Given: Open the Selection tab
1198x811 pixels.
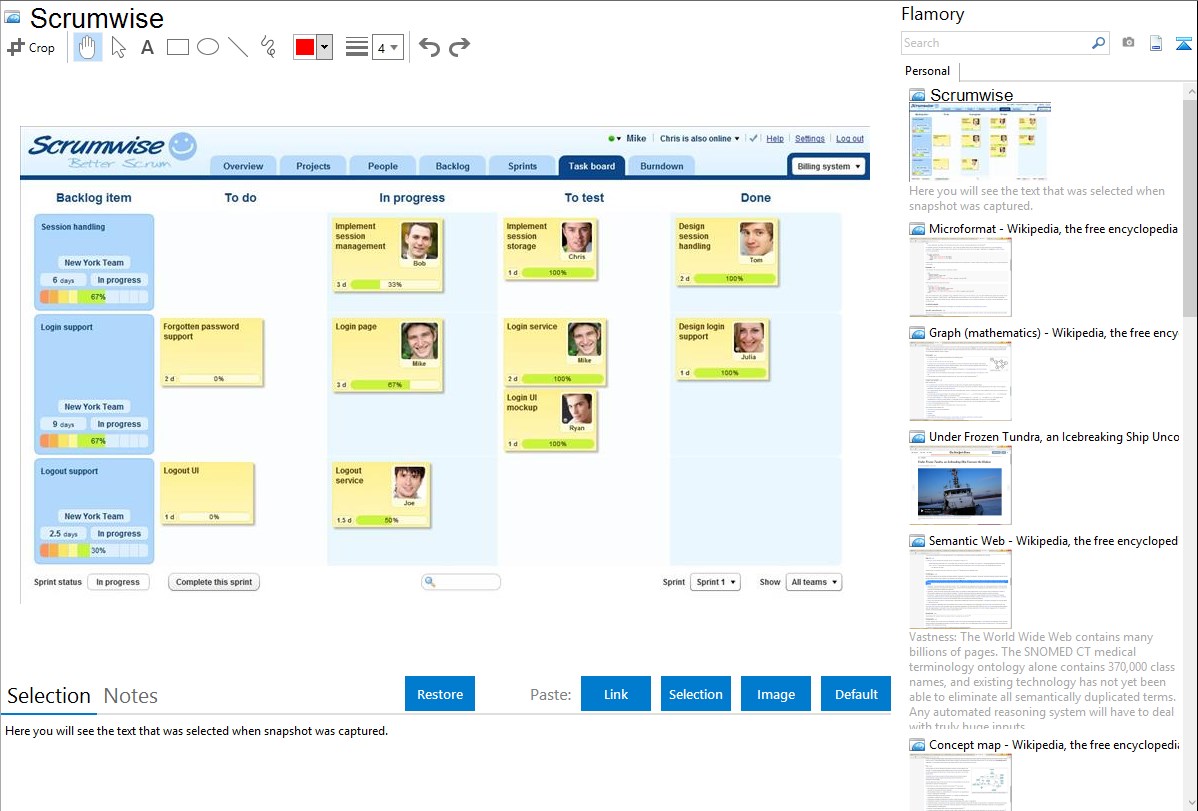Looking at the screenshot, I should coord(49,696).
